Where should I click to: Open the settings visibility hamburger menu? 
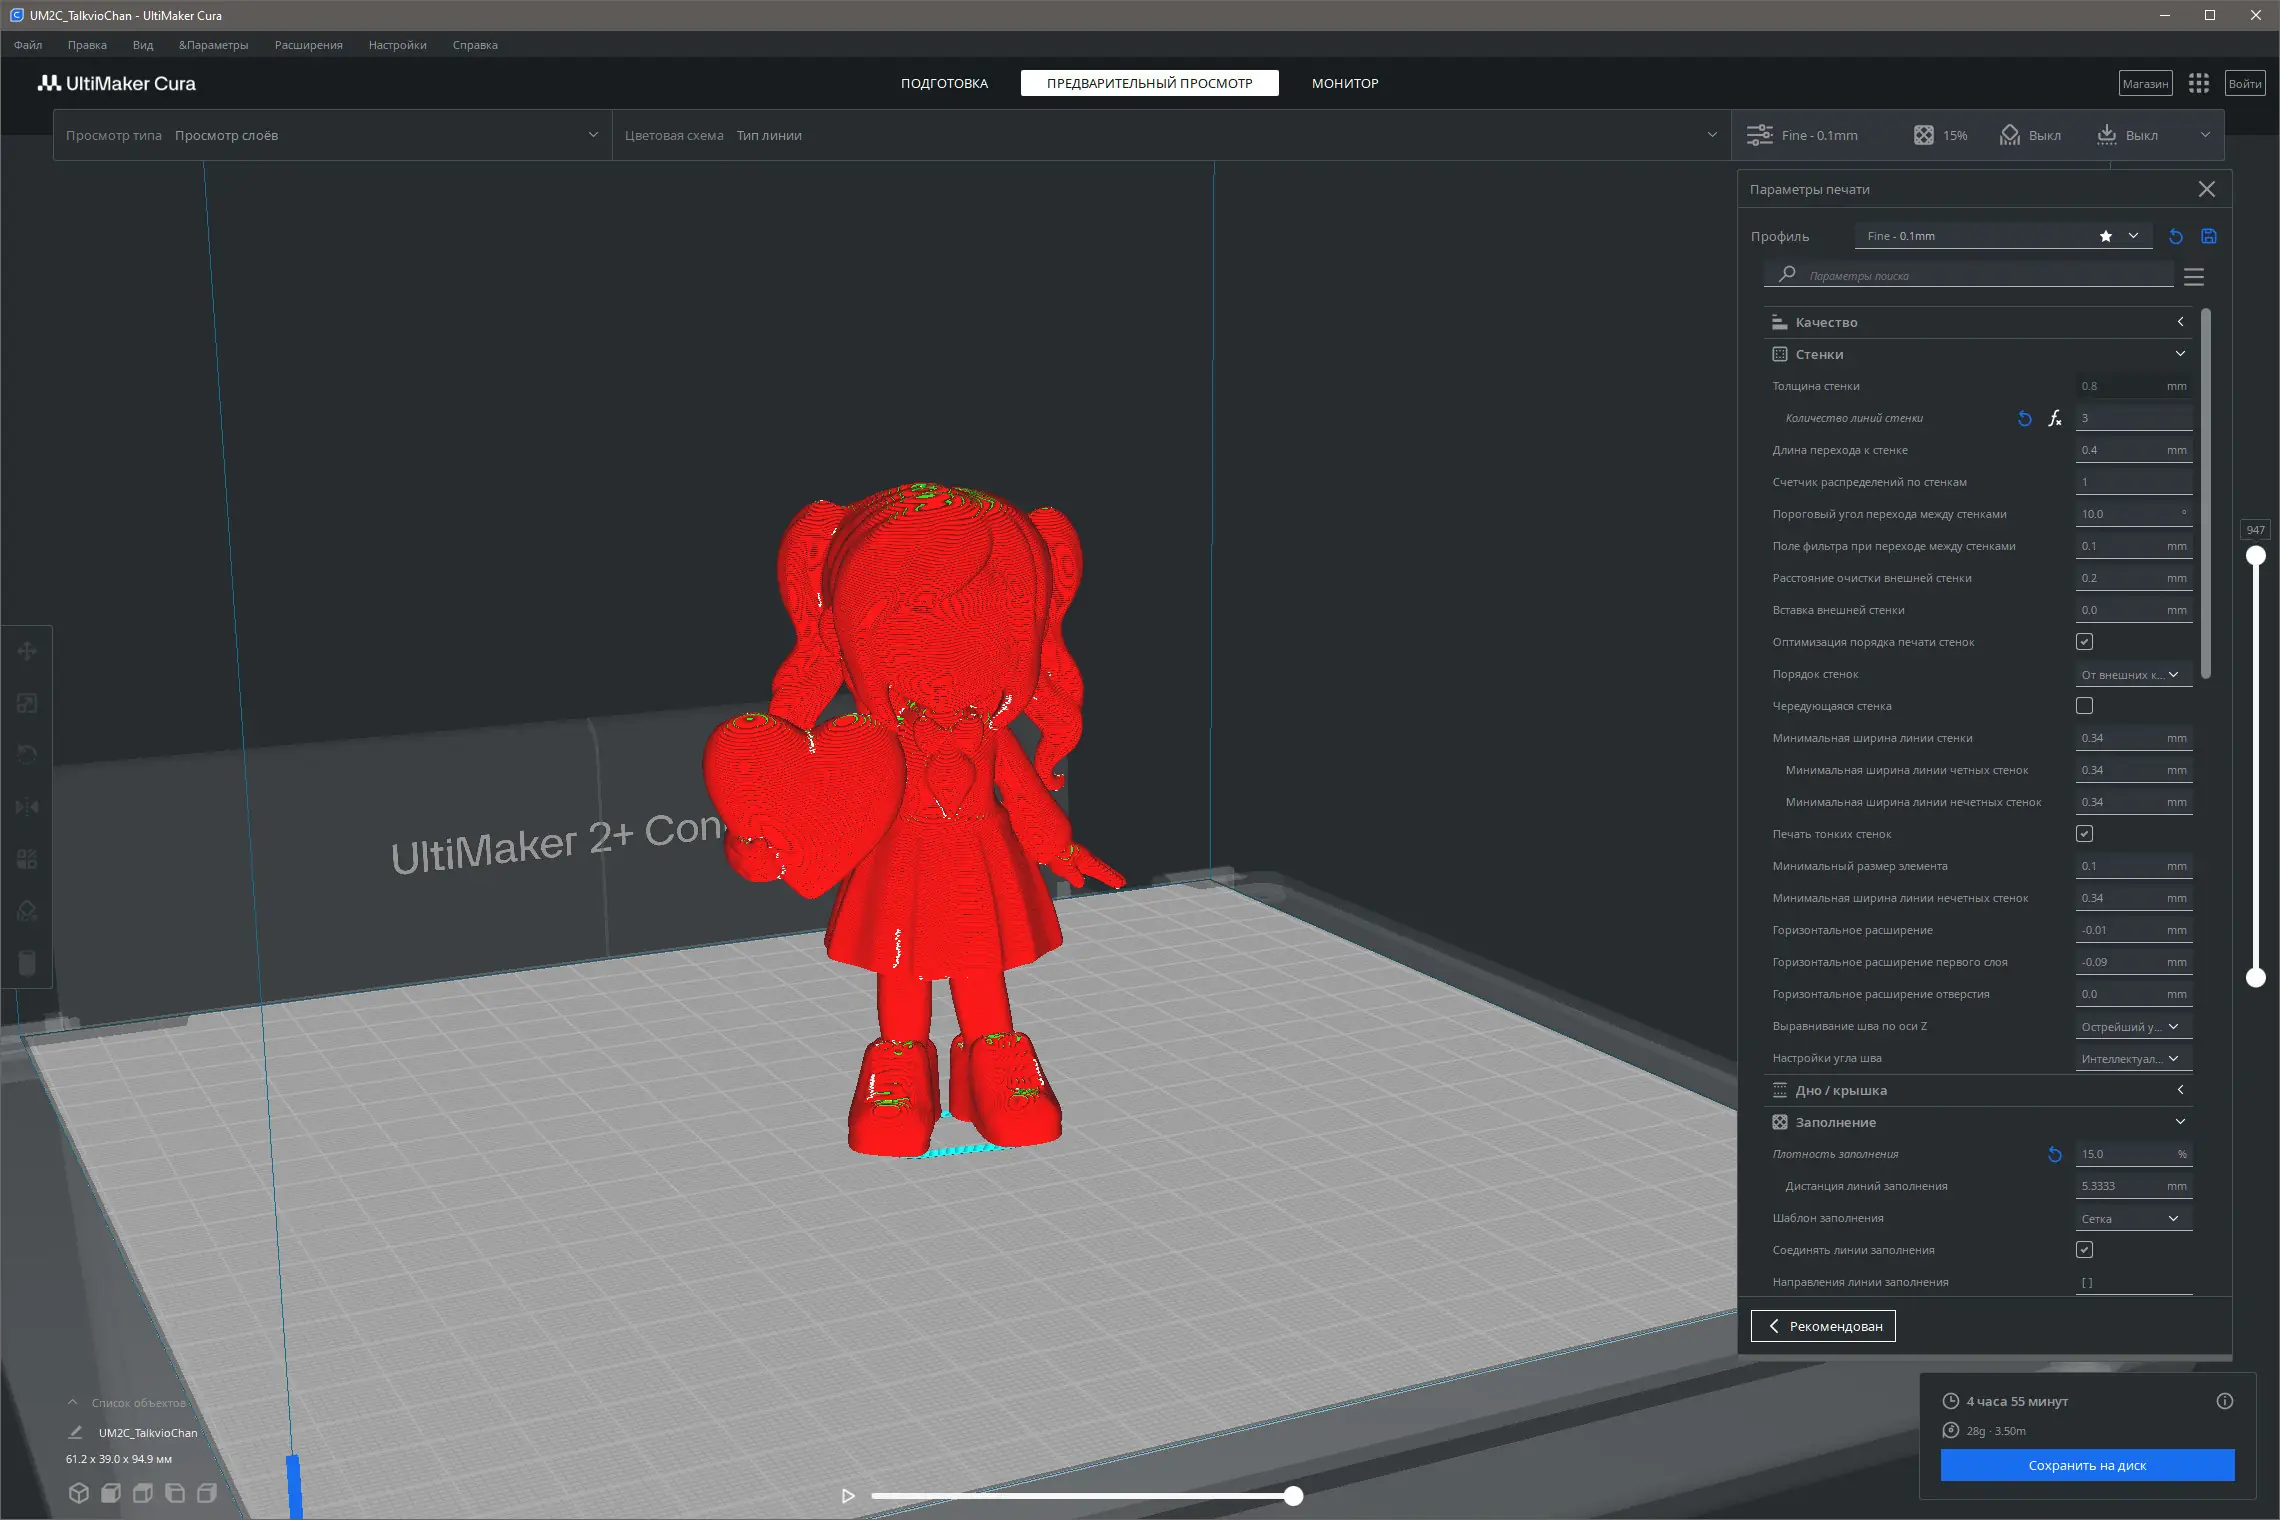[x=2194, y=276]
